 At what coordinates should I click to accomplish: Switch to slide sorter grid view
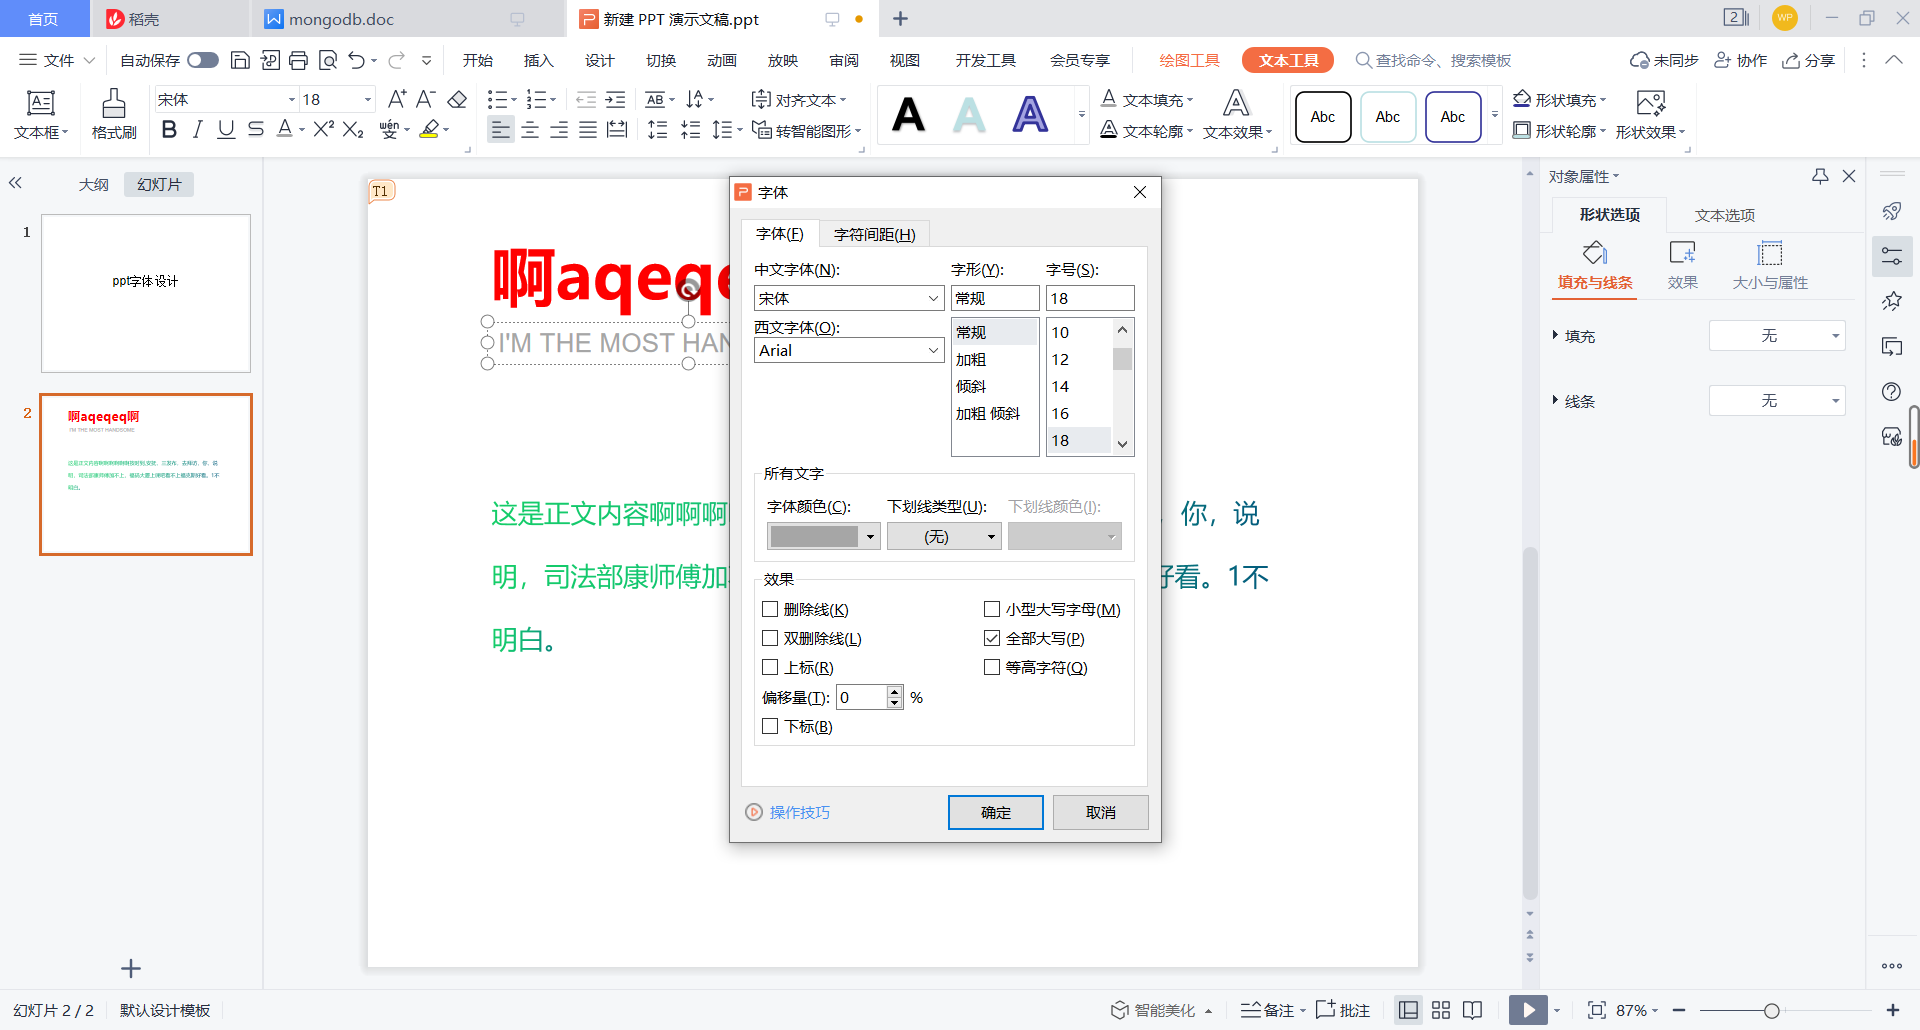[1441, 1010]
